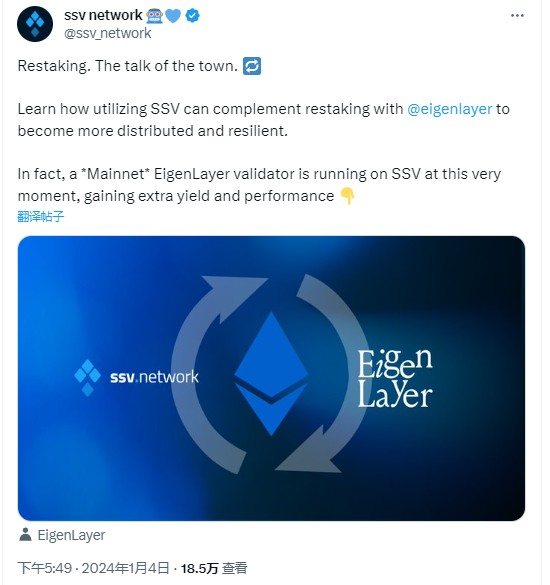Image resolution: width=550 pixels, height=585 pixels.
Task: Click the post timestamp 下午5:49
Action: click(45, 568)
